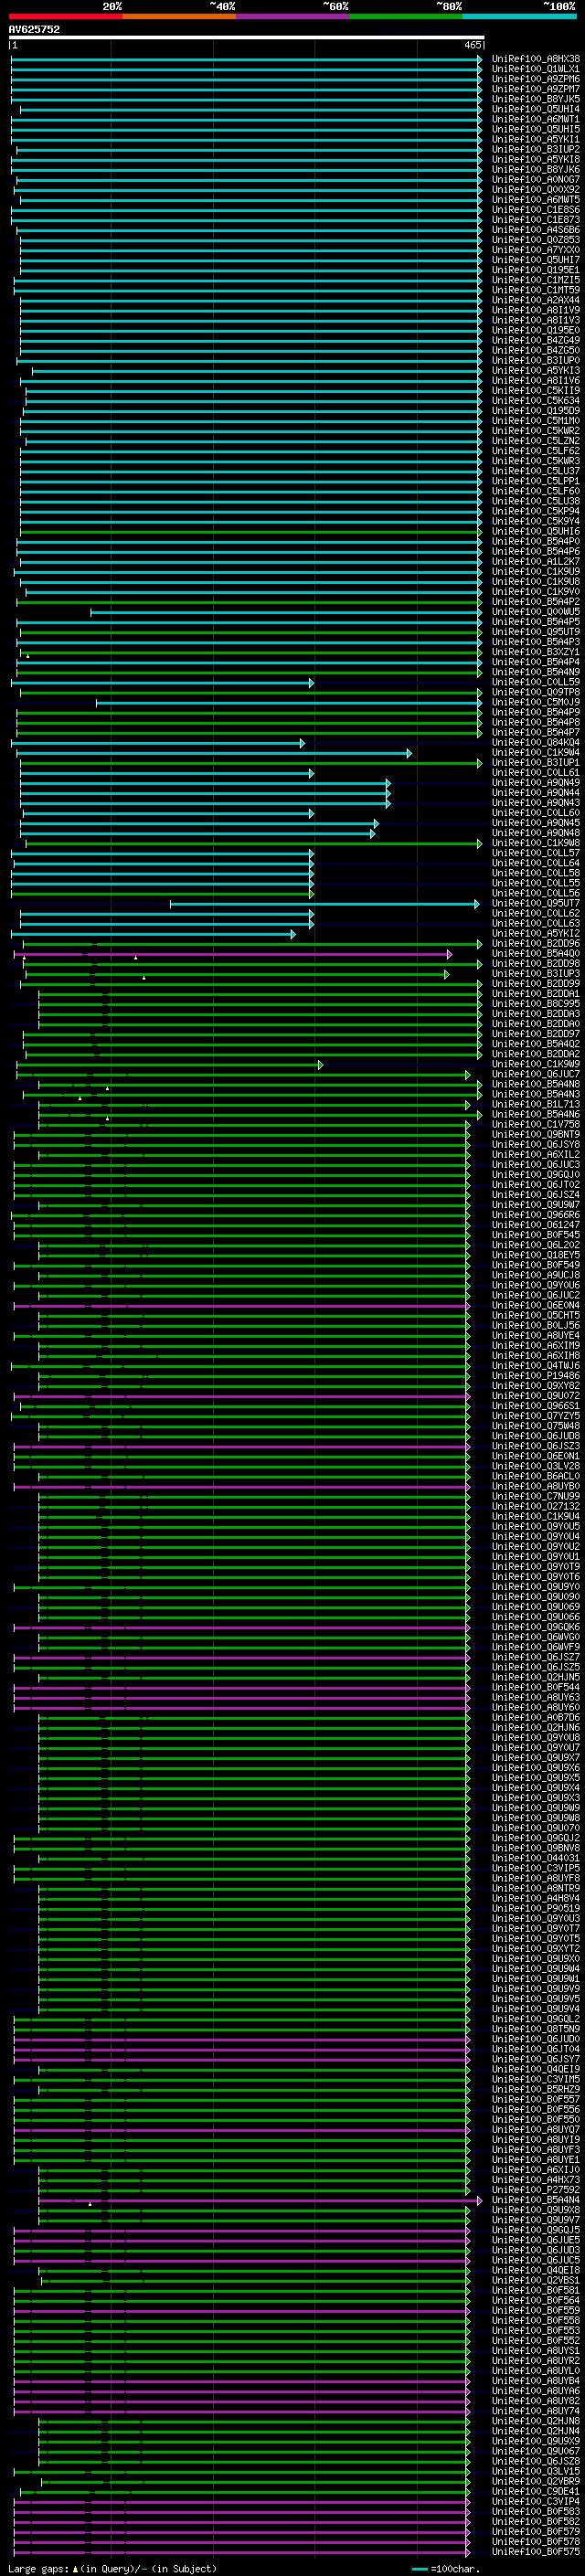Viewport: 585px width, 2576px height.
Task: Click label UniRef100_B3IUP1
Action: 536,763
